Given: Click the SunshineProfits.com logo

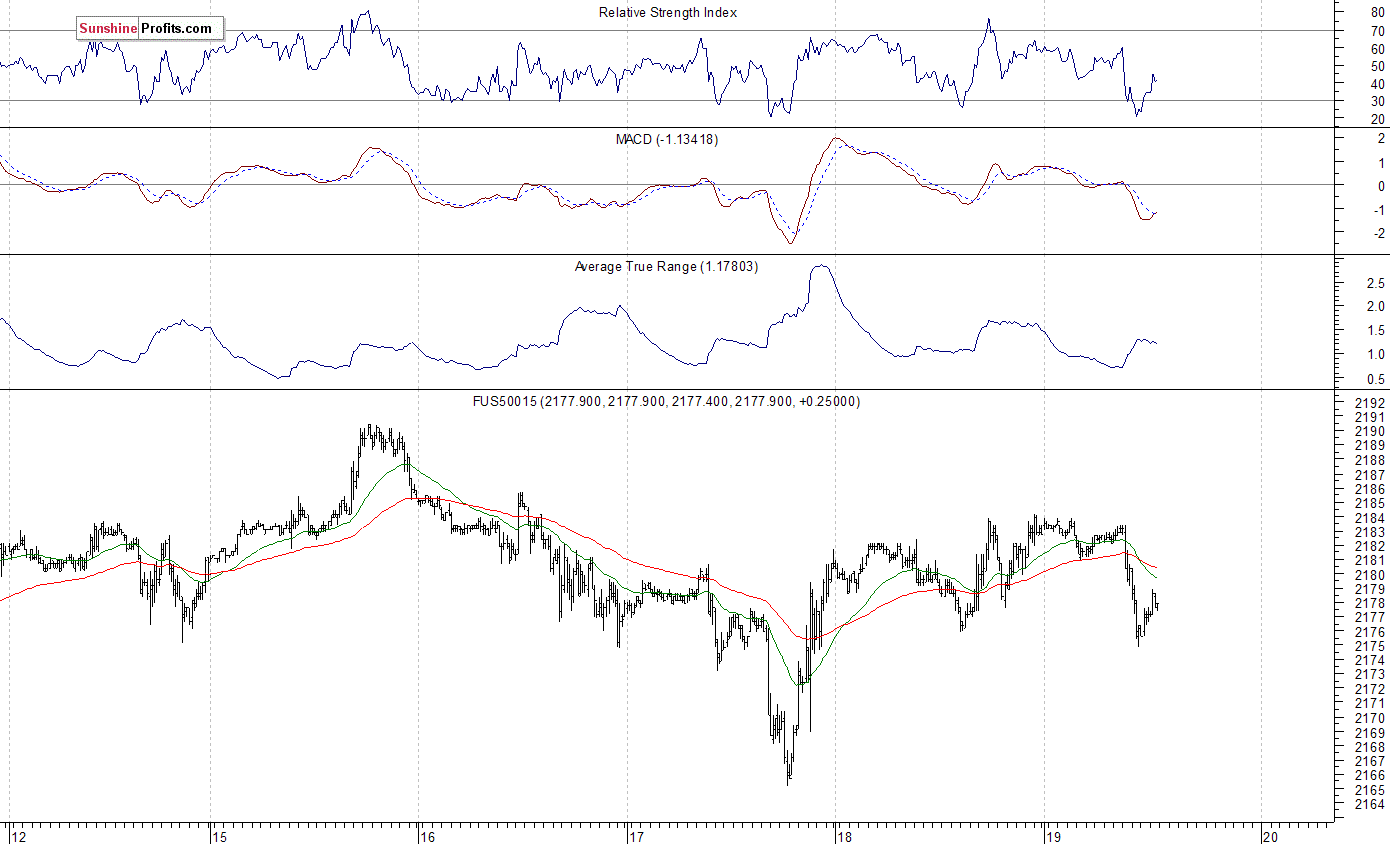Looking at the screenshot, I should [149, 28].
